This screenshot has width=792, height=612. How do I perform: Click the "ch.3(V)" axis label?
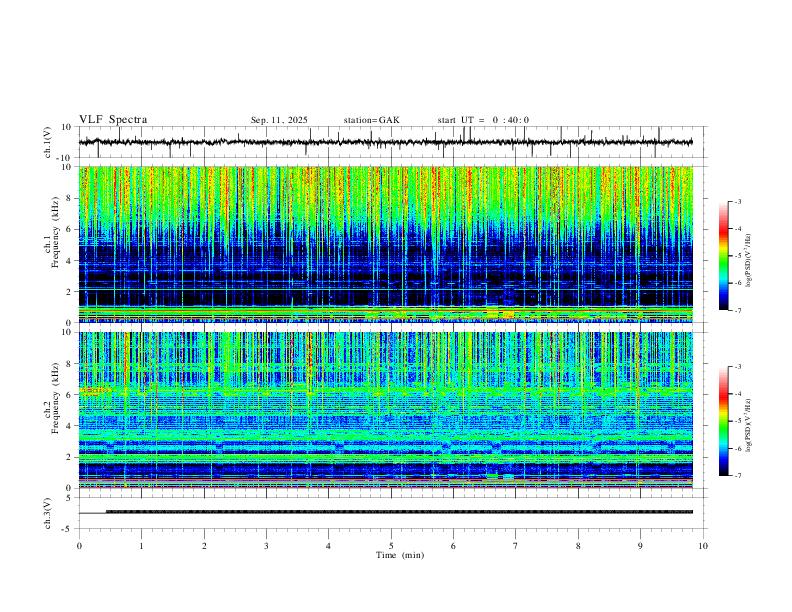48,513
